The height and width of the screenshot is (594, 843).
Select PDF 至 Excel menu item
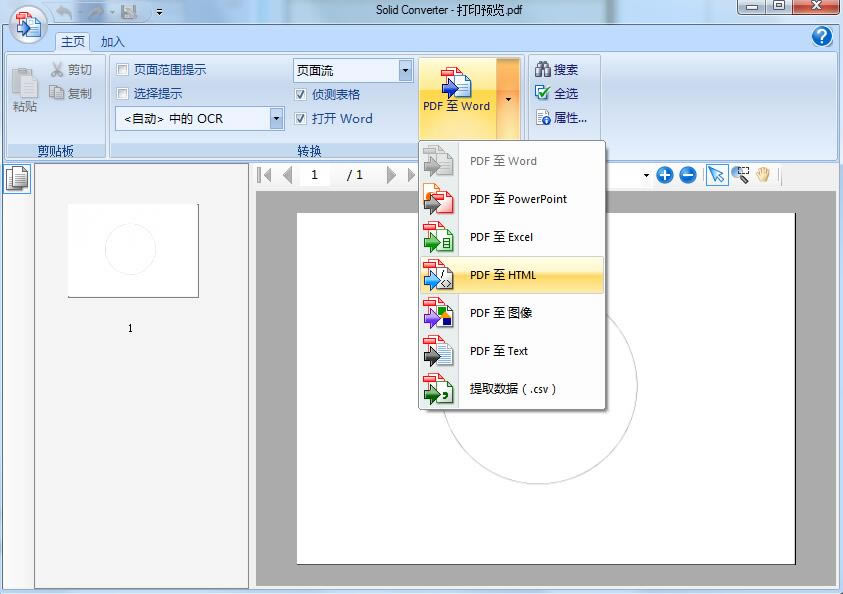512,237
